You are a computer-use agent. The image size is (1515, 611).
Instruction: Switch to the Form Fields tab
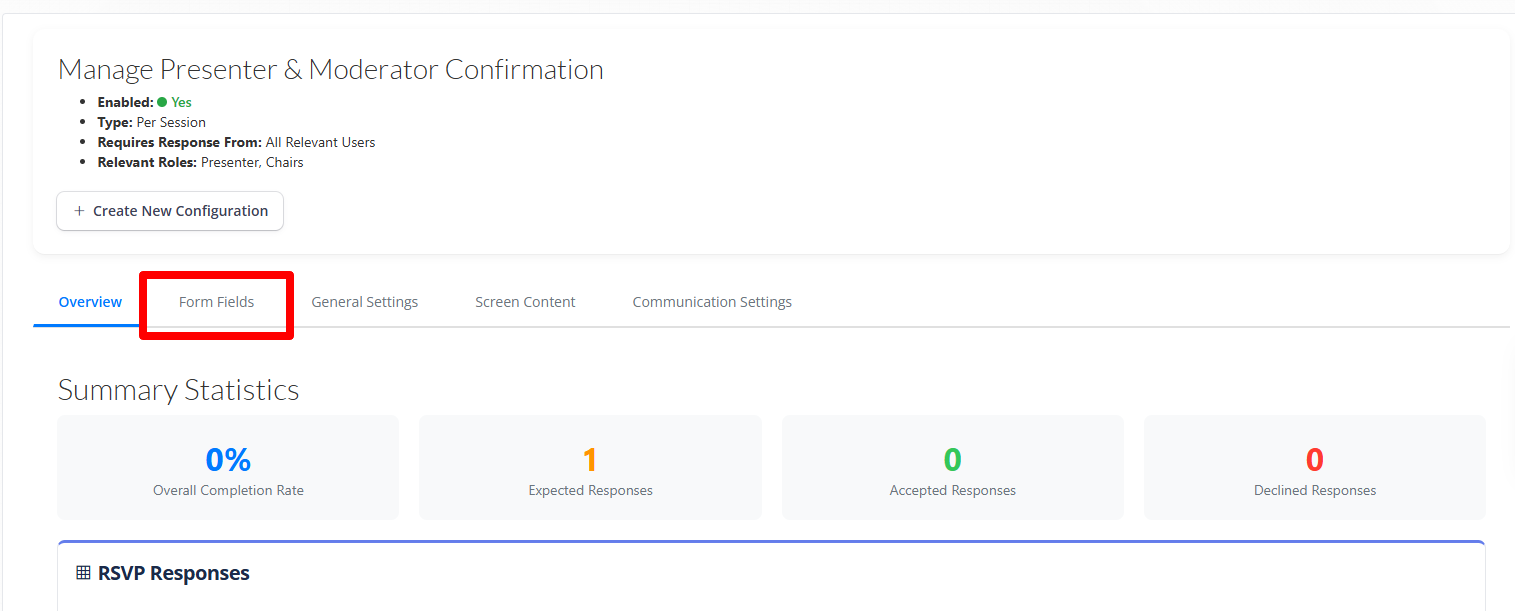(216, 302)
